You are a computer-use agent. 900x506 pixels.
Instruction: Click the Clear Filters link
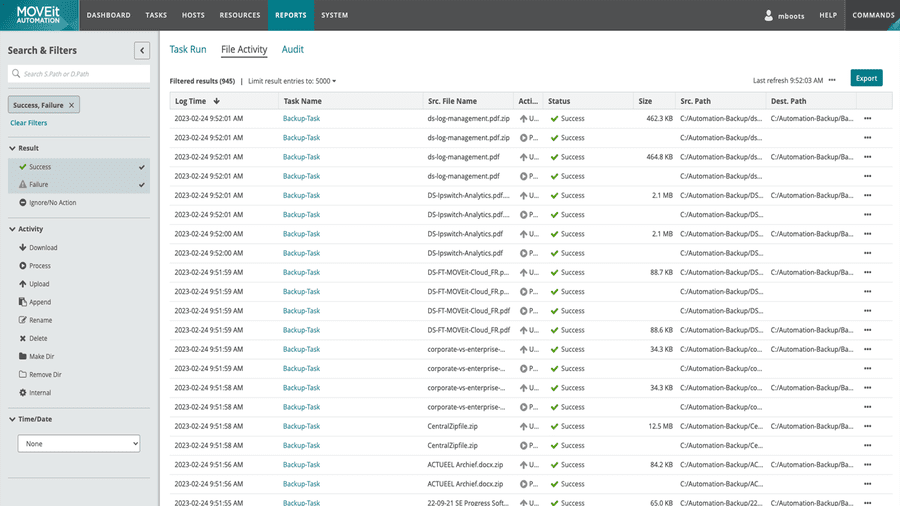click(x=28, y=123)
